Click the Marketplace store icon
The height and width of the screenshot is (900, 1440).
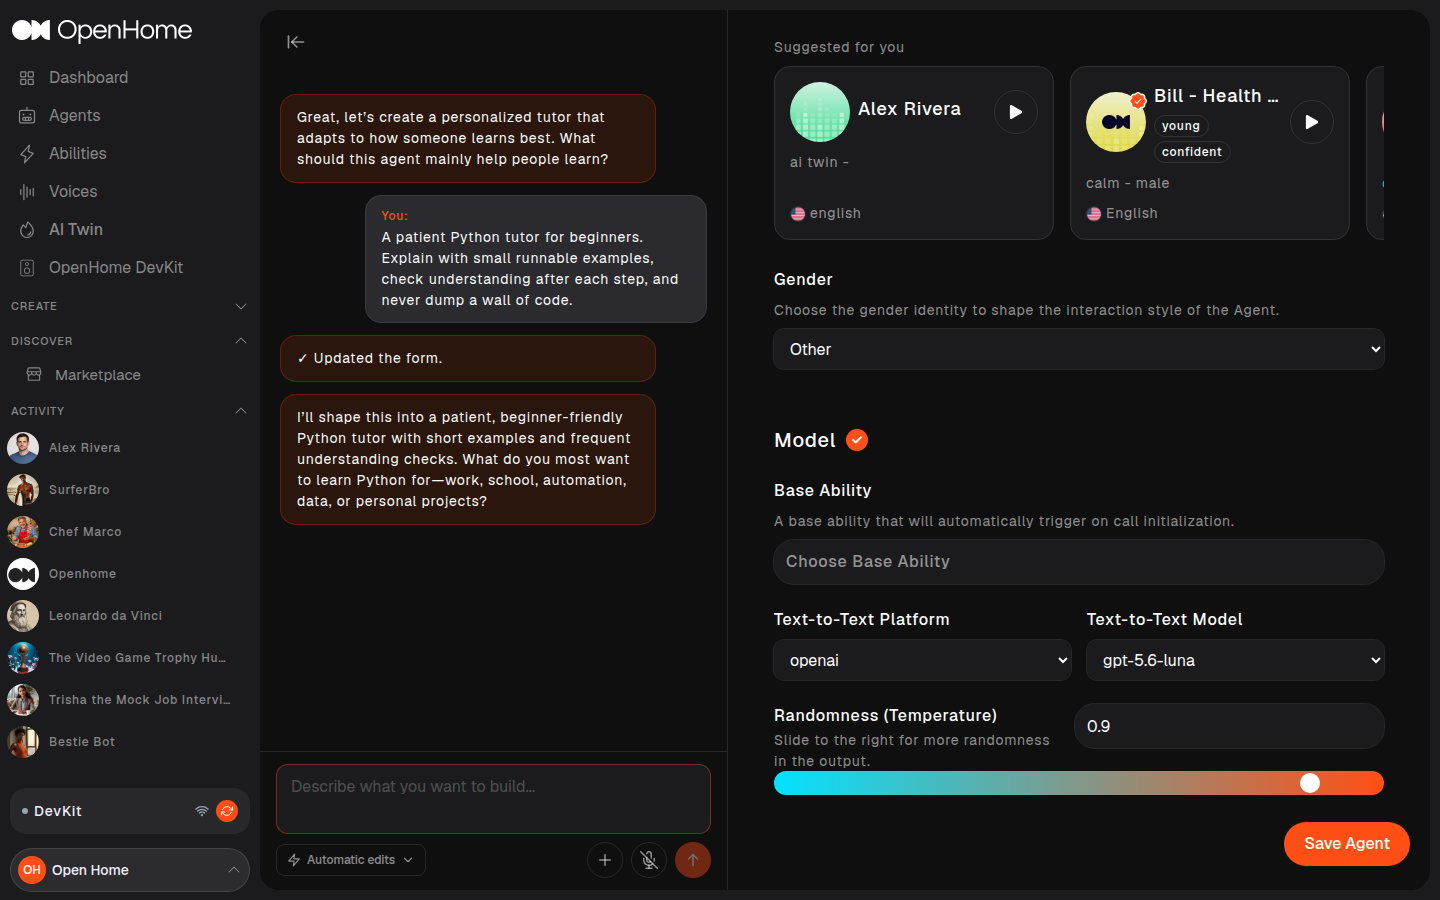click(34, 374)
